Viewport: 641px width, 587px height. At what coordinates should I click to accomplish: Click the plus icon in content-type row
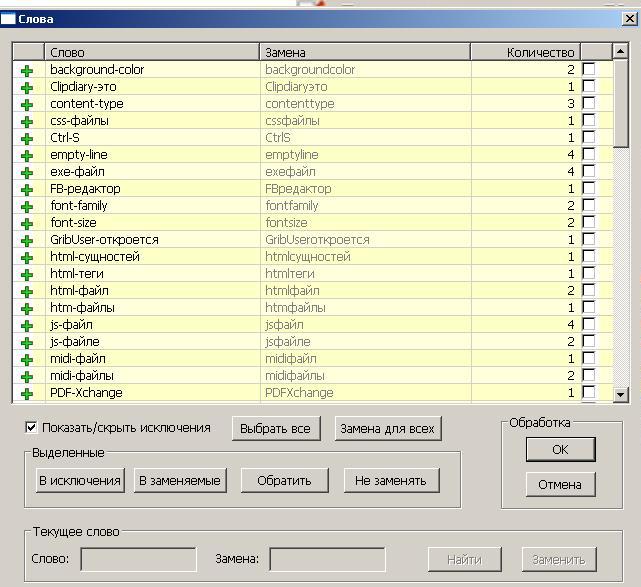coord(27,105)
